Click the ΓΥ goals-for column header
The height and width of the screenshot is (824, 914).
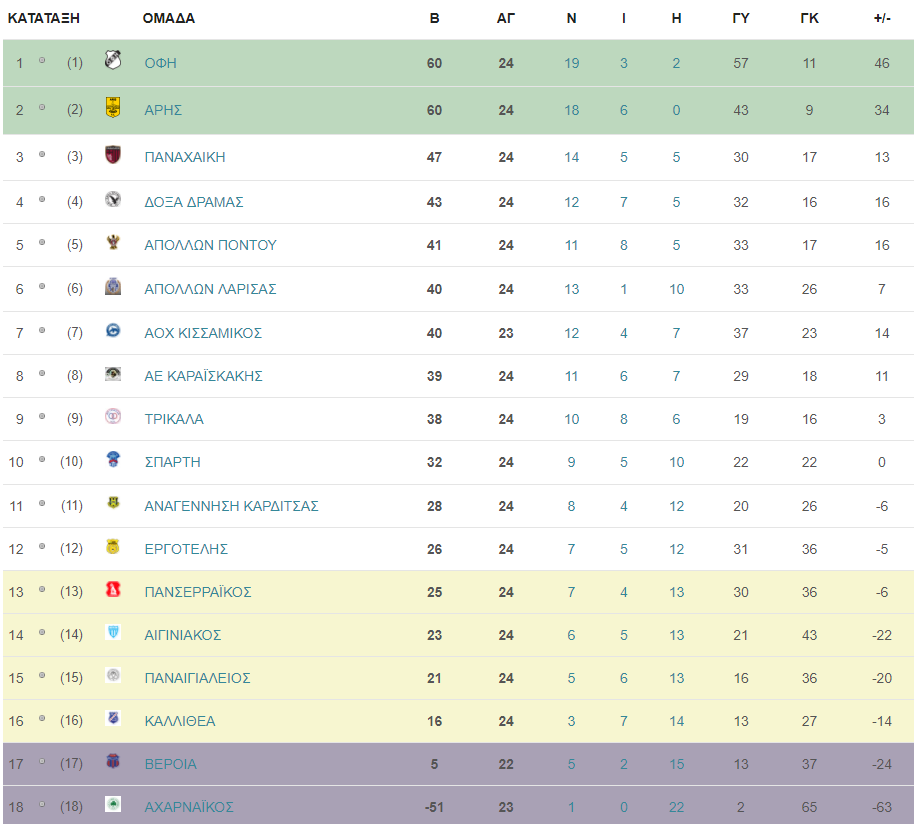coord(741,19)
